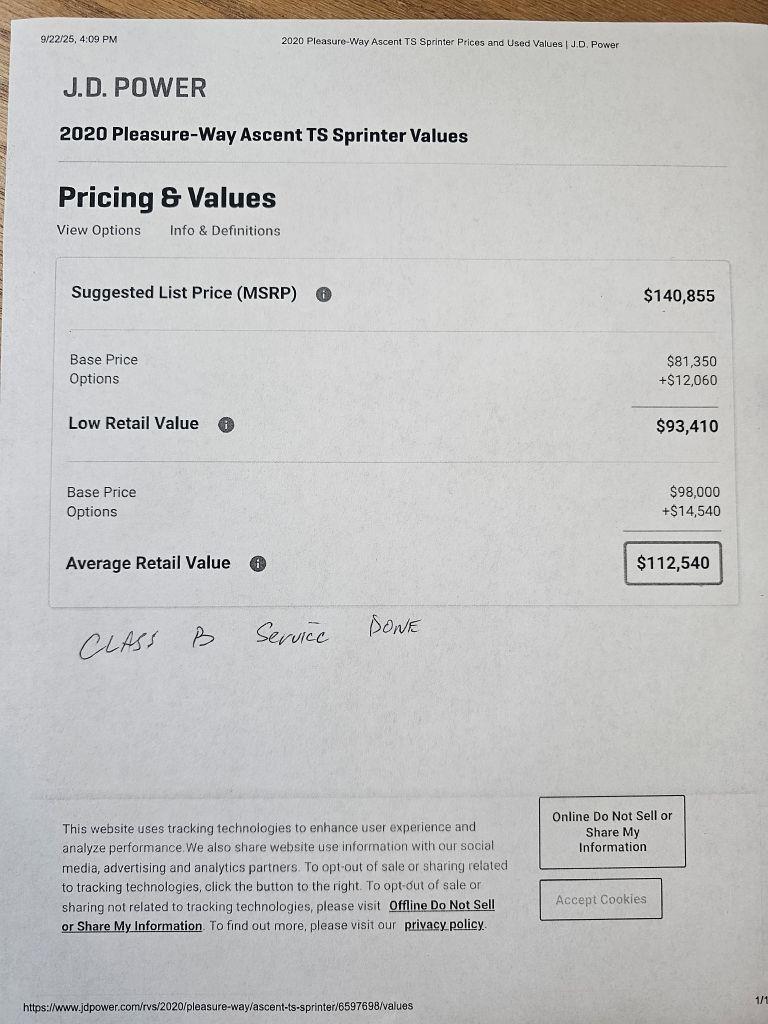Click the jdpower.com URL in the footer
The height and width of the screenshot is (1024, 768).
click(x=217, y=1006)
